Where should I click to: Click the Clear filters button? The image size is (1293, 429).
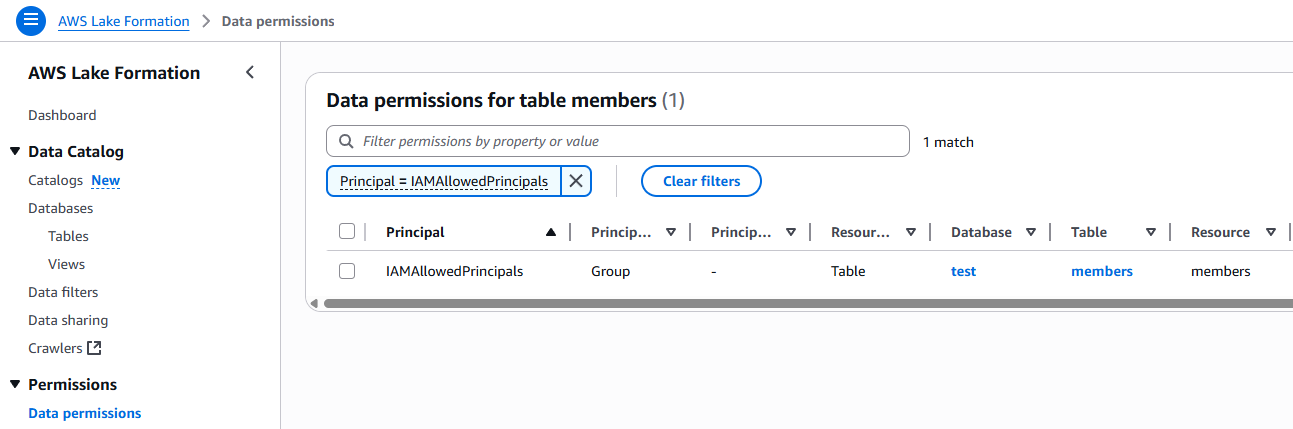701,181
